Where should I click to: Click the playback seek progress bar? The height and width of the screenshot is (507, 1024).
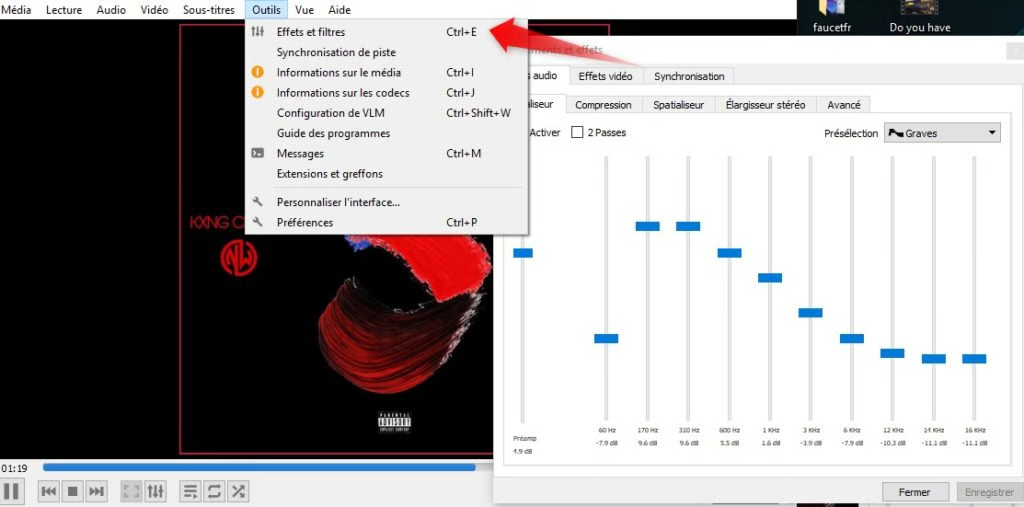260,467
